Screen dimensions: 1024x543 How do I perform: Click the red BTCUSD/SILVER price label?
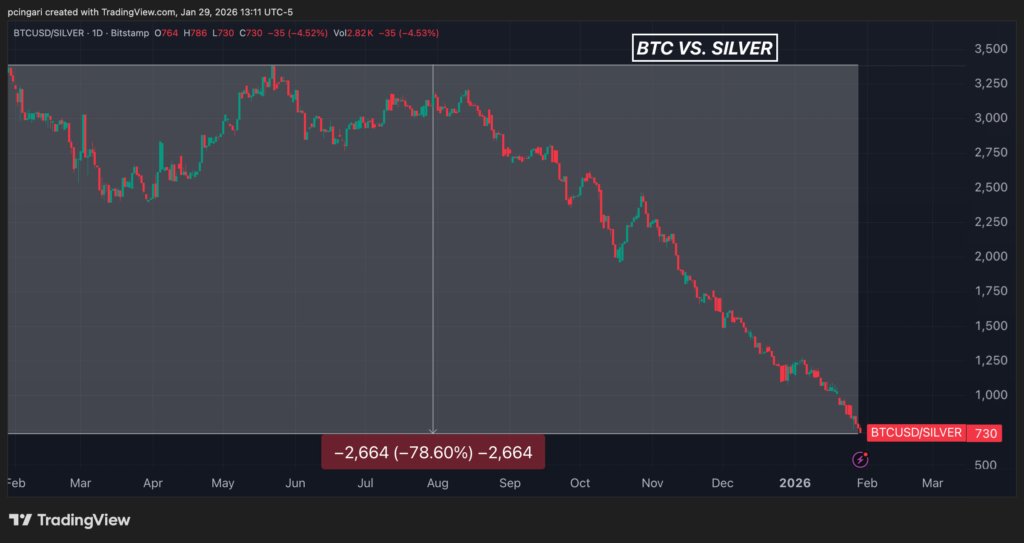(916, 433)
